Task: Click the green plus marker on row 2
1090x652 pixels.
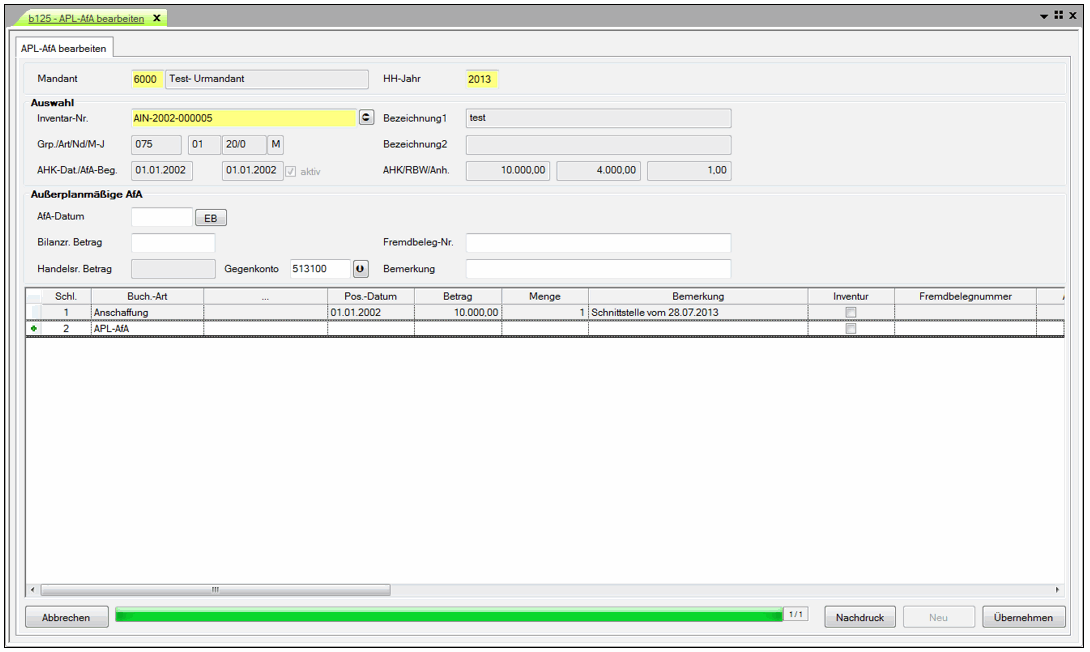Action: (35, 328)
